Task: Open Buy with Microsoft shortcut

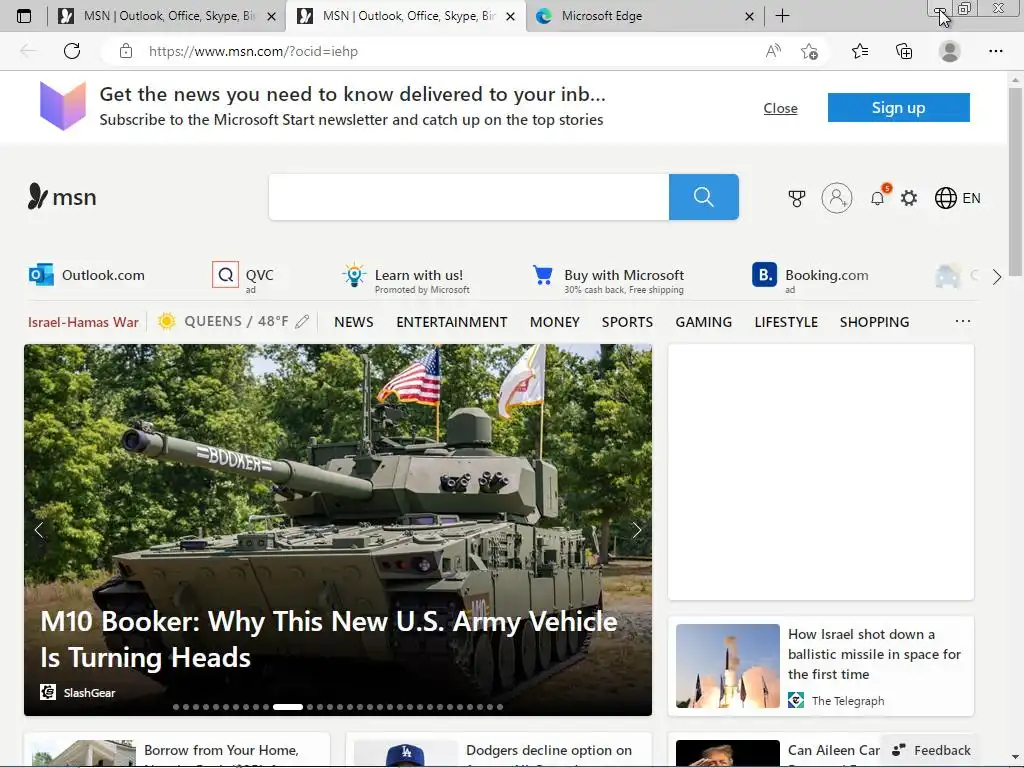Action: [609, 278]
